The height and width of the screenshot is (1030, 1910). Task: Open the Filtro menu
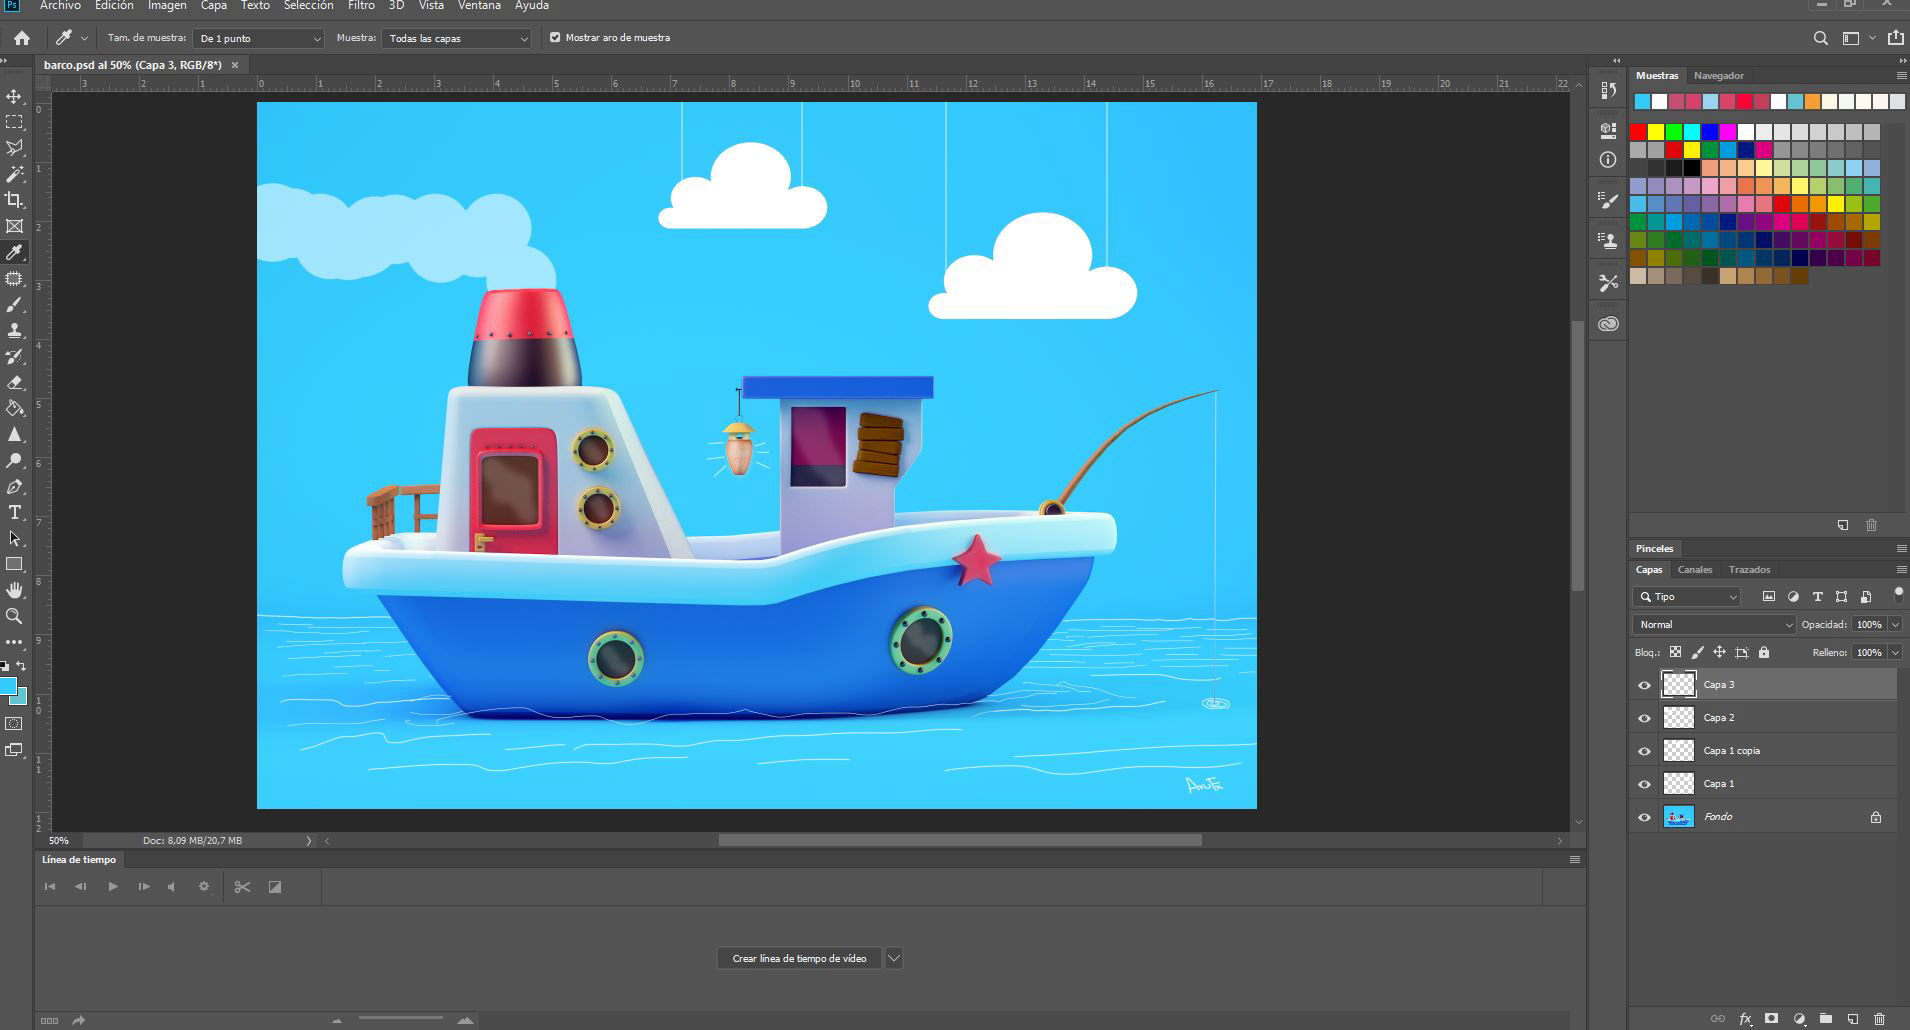point(361,6)
